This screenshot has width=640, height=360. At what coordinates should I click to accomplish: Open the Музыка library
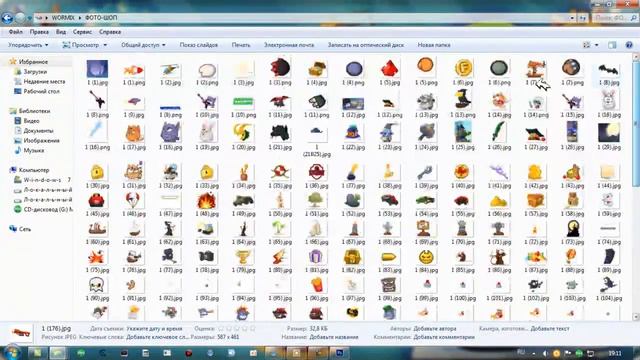point(33,150)
